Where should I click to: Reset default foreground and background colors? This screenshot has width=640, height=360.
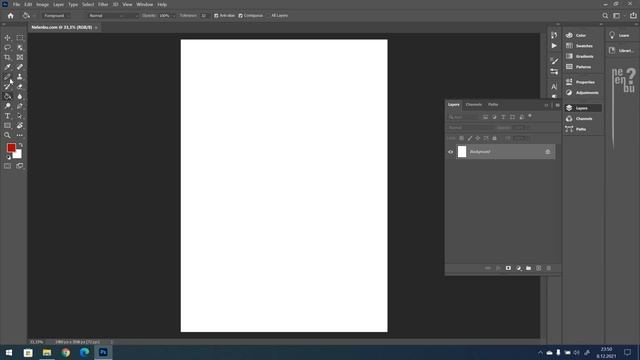coord(9,157)
